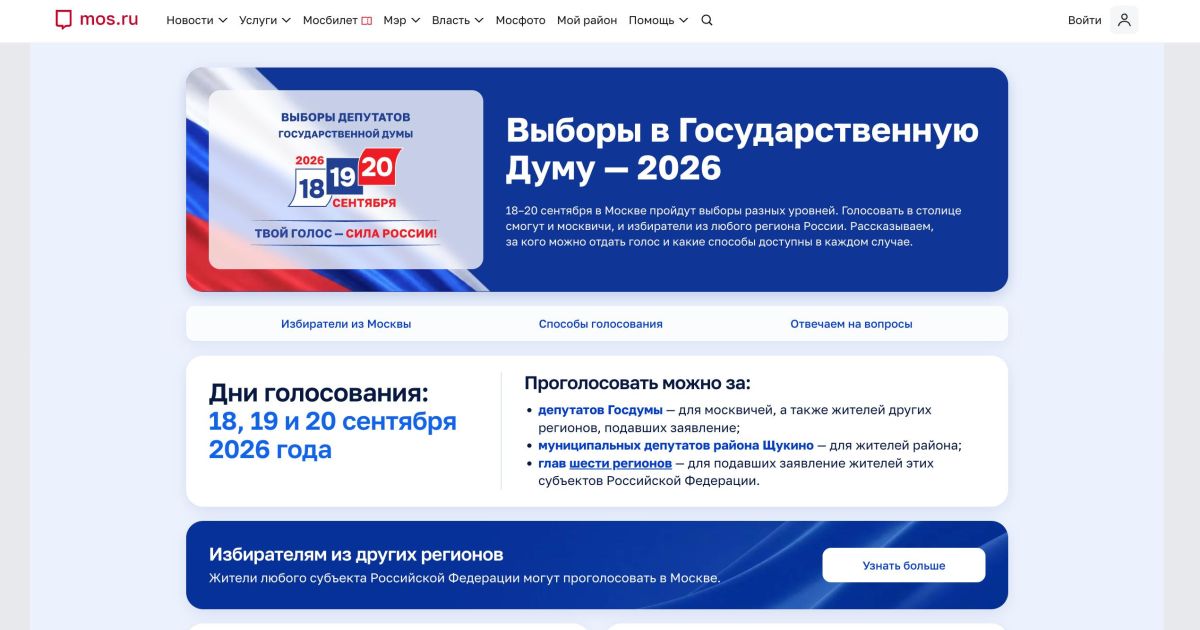1200x630 pixels.
Task: Open the Мой район menu item
Action: tap(587, 20)
